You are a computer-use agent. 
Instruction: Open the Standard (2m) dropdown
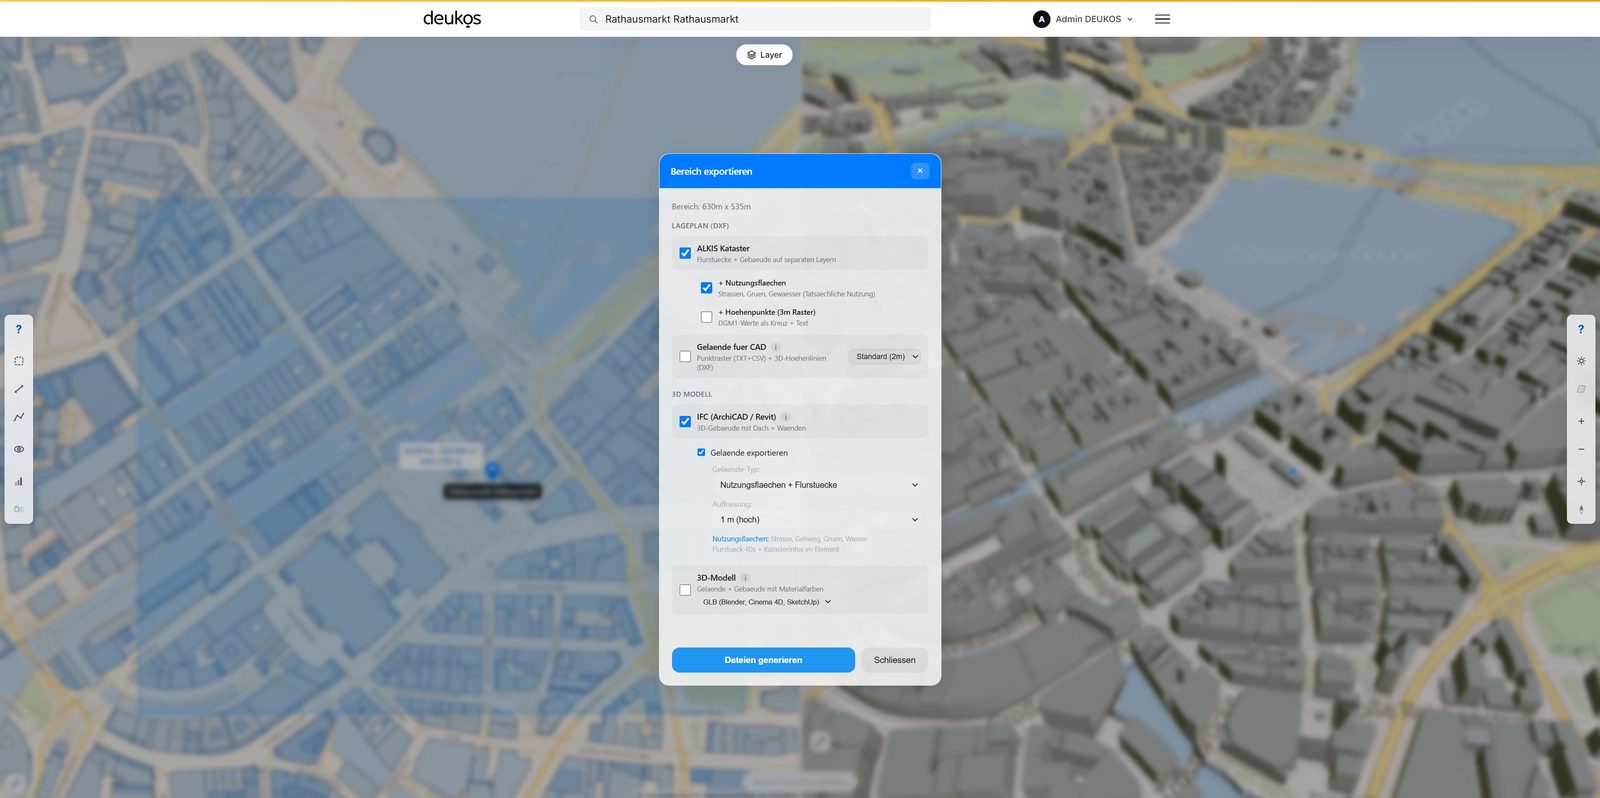(x=886, y=356)
